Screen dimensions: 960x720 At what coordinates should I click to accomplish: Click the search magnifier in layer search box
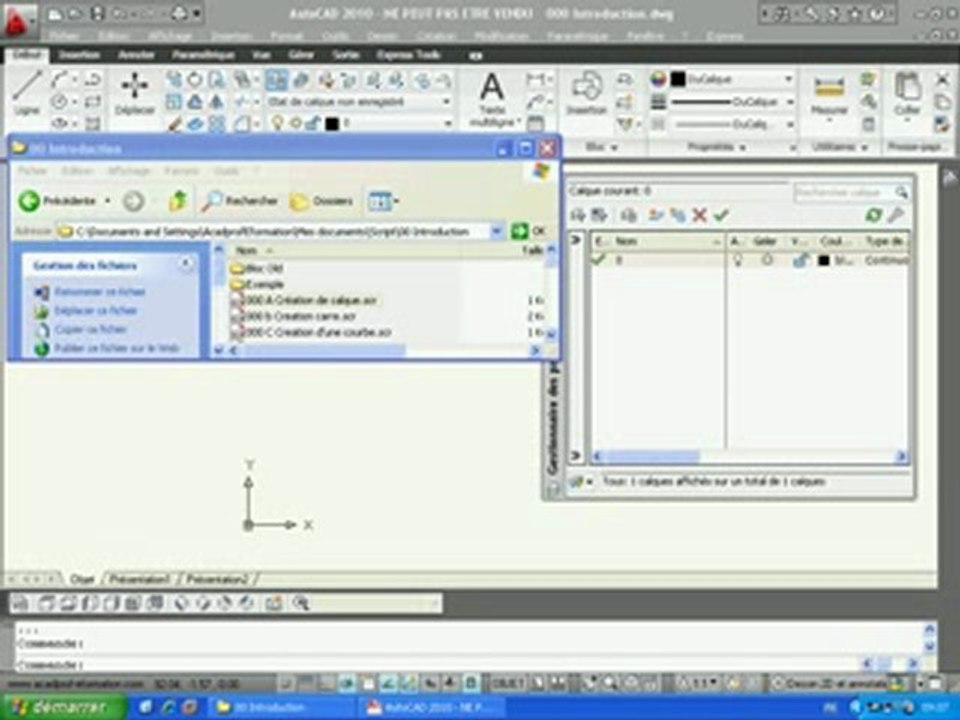click(901, 192)
